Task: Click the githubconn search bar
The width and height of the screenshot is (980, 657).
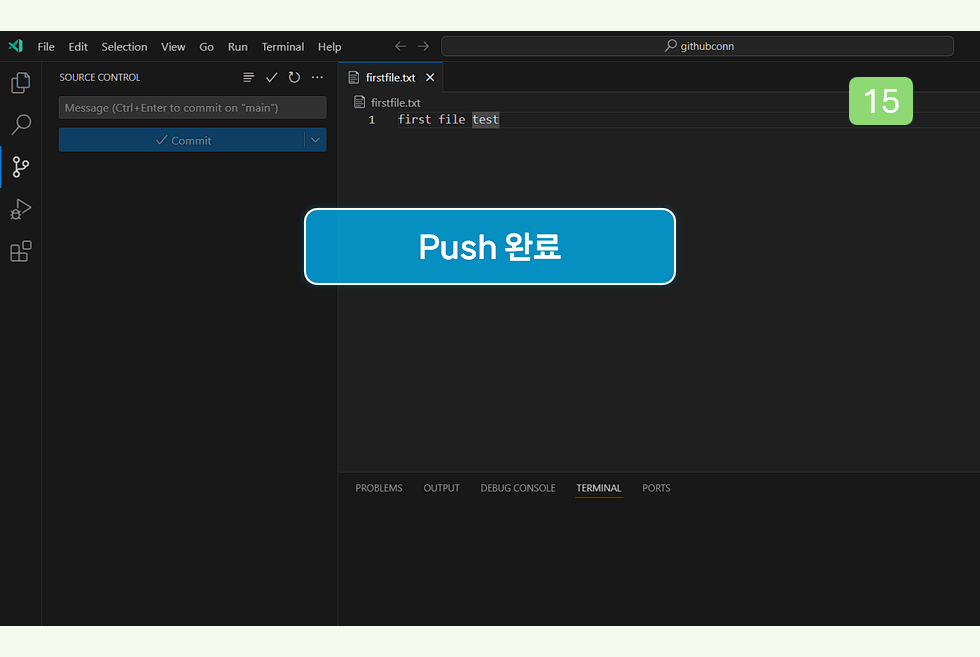Action: click(x=697, y=45)
